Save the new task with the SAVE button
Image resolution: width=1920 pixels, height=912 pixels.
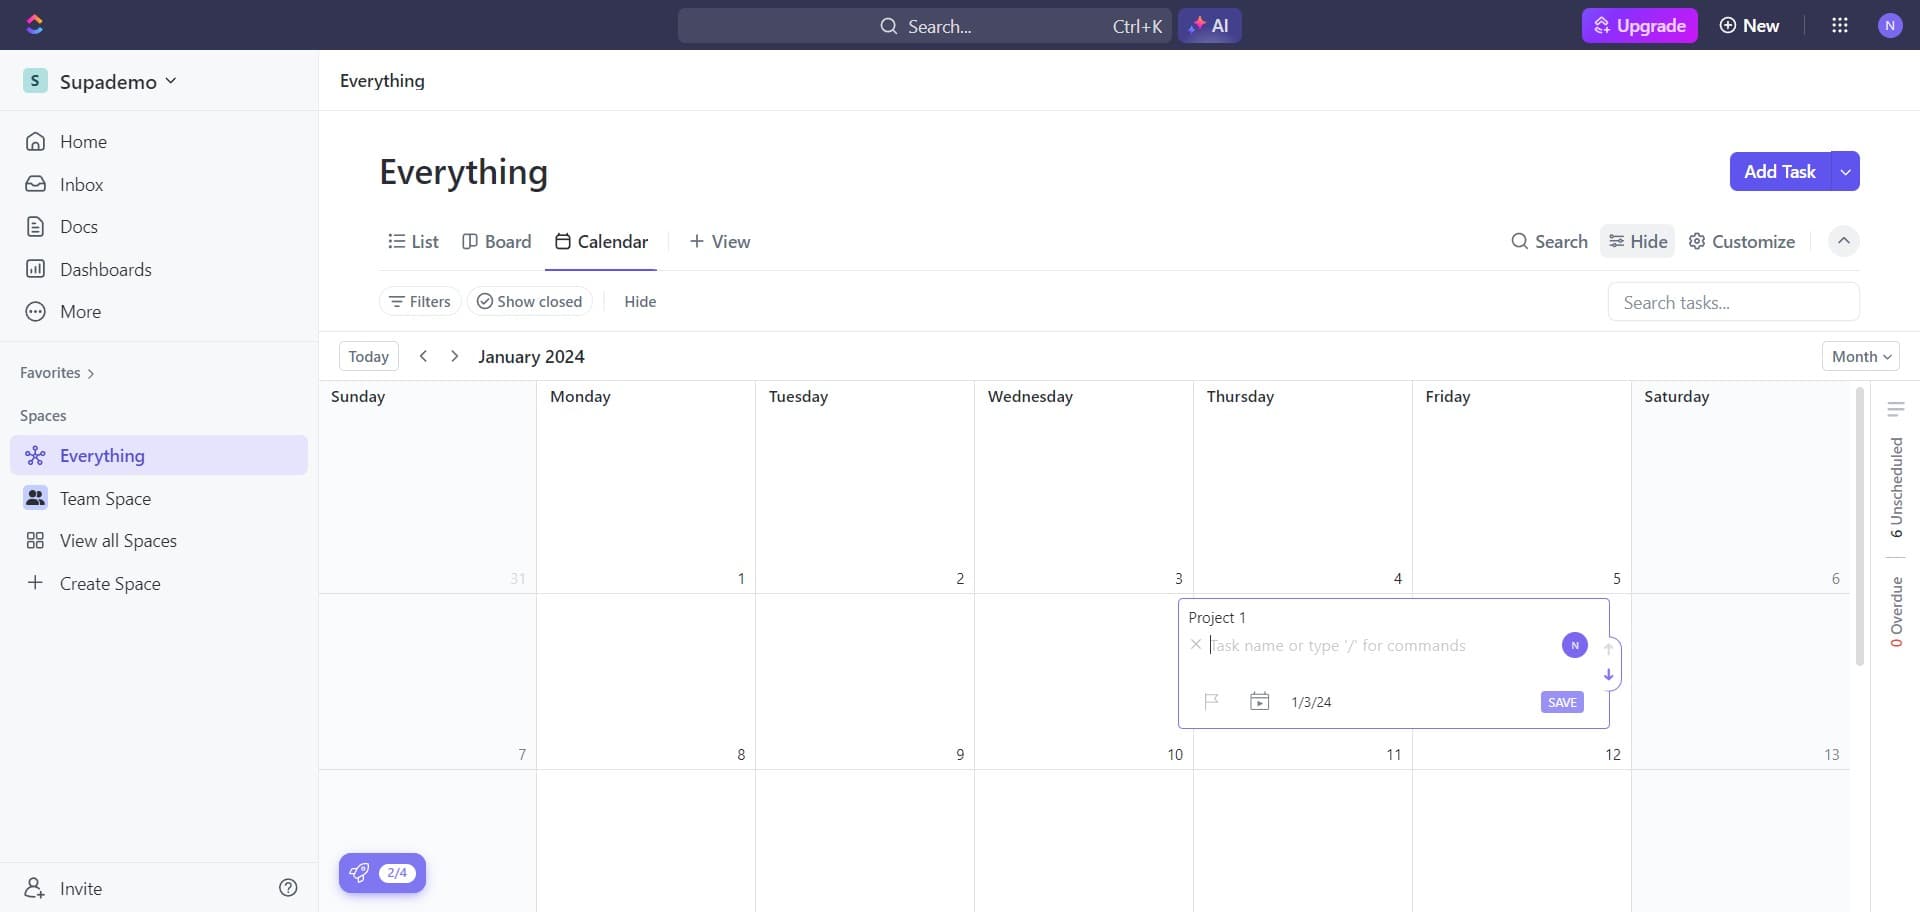[1561, 701]
